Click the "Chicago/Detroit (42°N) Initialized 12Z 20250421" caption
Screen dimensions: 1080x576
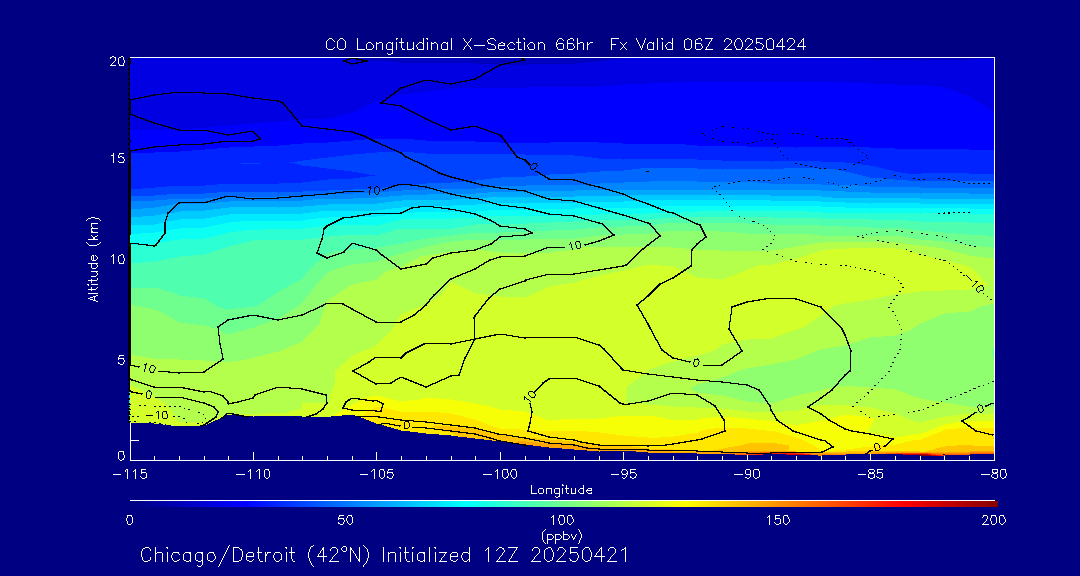coord(384,555)
